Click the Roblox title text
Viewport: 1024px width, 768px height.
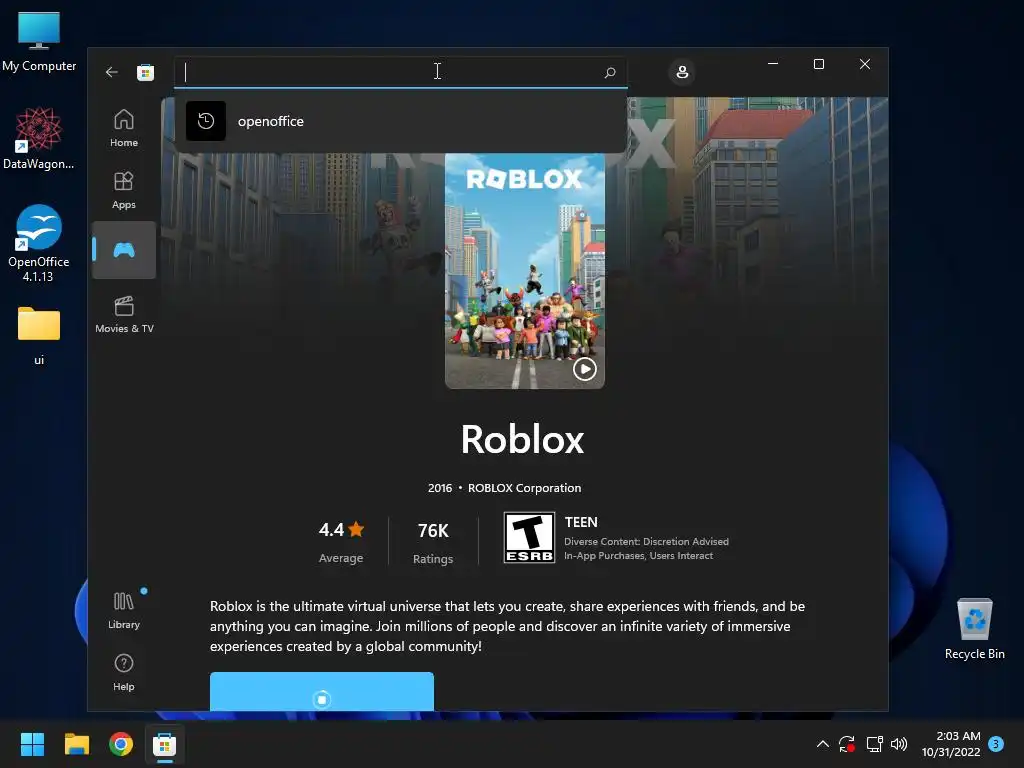(522, 439)
